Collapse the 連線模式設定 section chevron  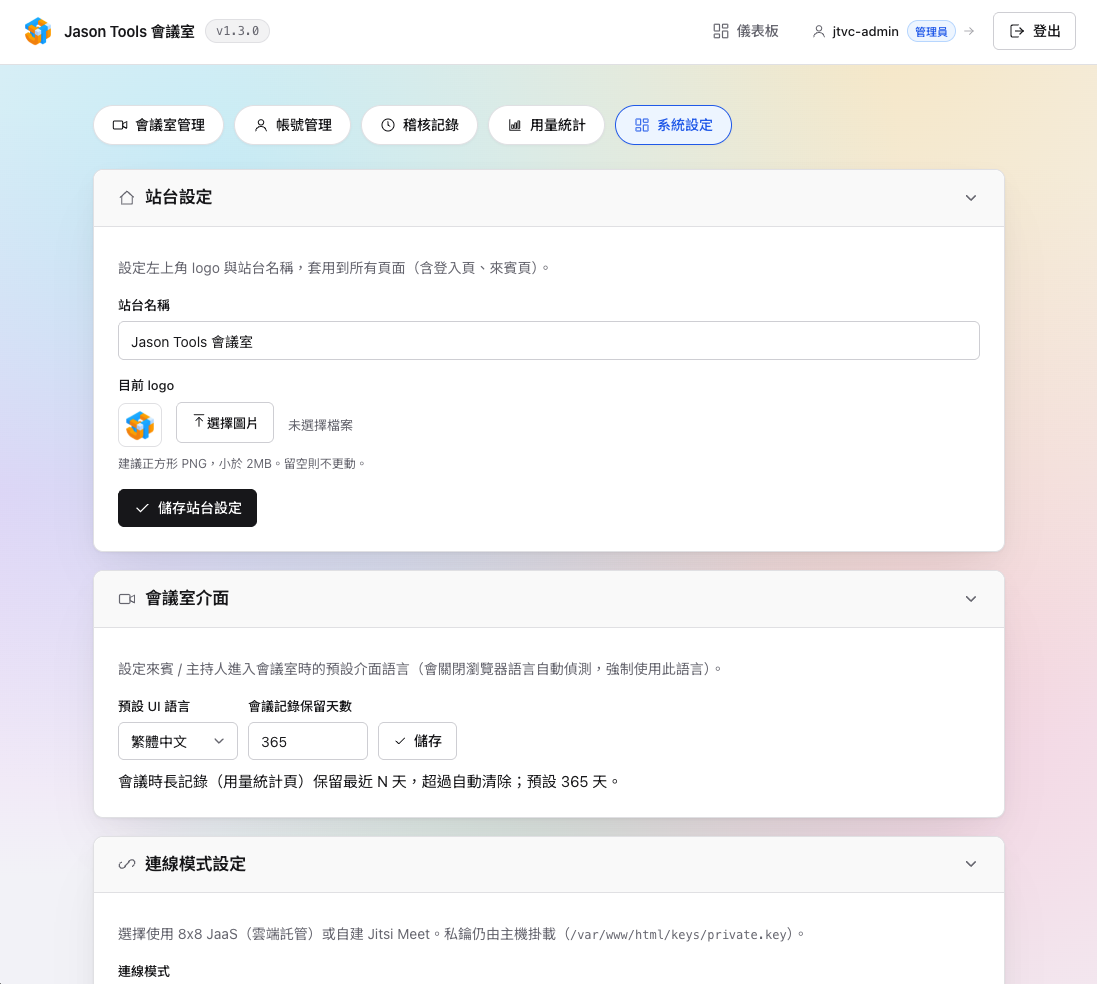click(x=970, y=864)
